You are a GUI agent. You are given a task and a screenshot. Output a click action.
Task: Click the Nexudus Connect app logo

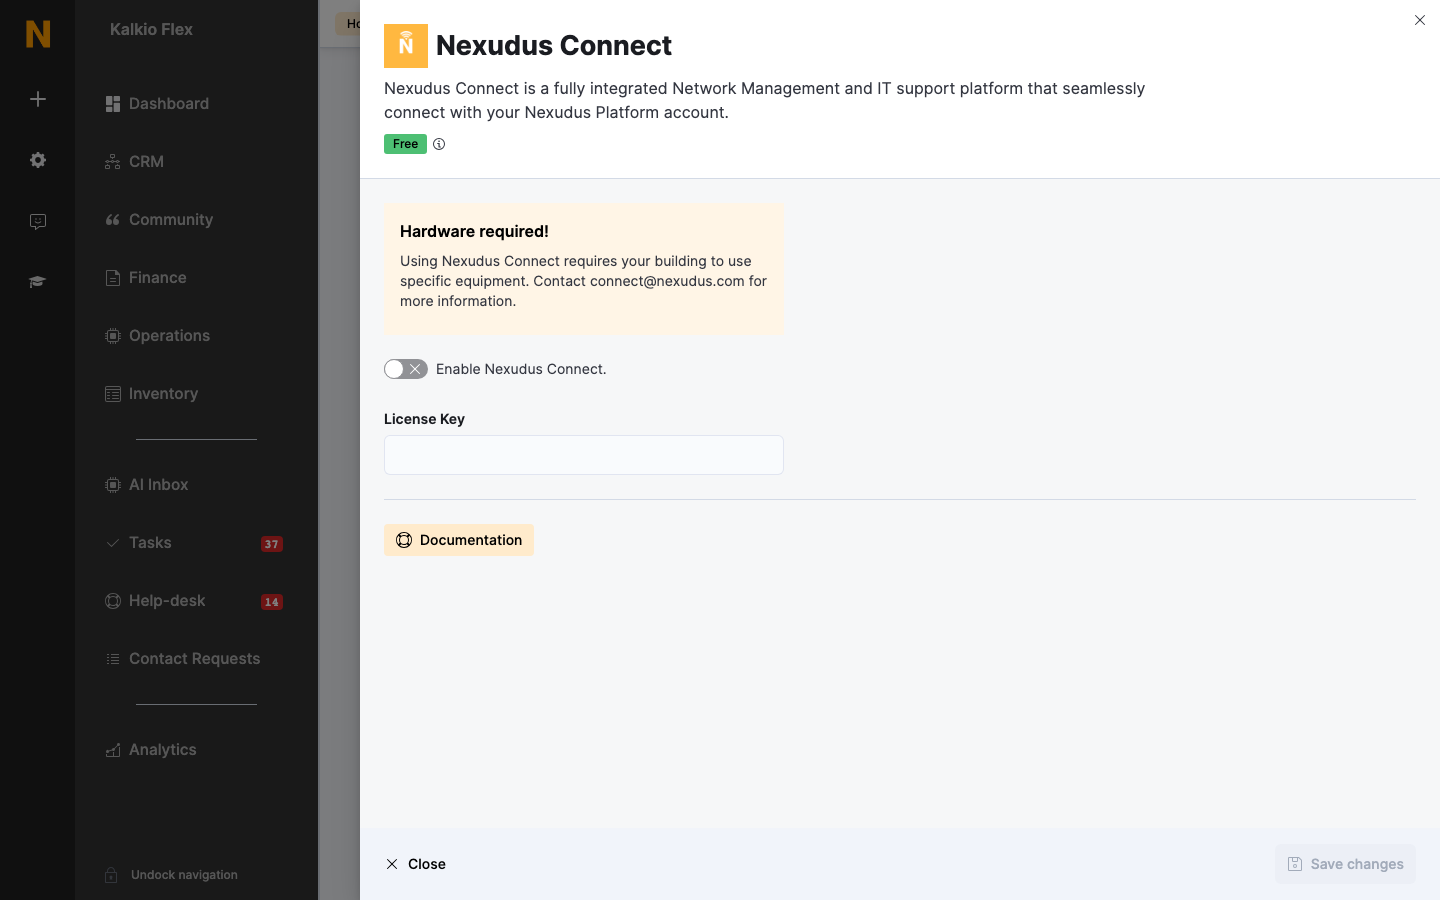coord(406,46)
